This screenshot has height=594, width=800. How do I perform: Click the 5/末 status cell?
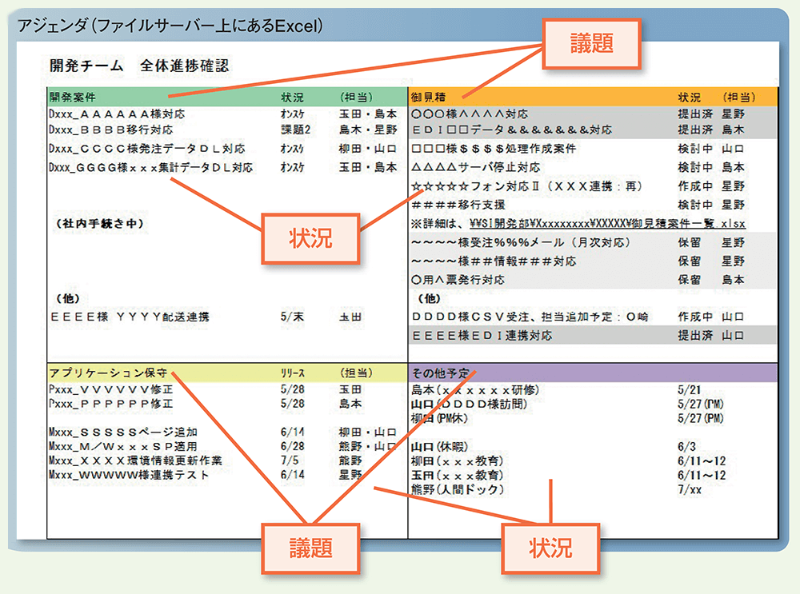(x=292, y=317)
